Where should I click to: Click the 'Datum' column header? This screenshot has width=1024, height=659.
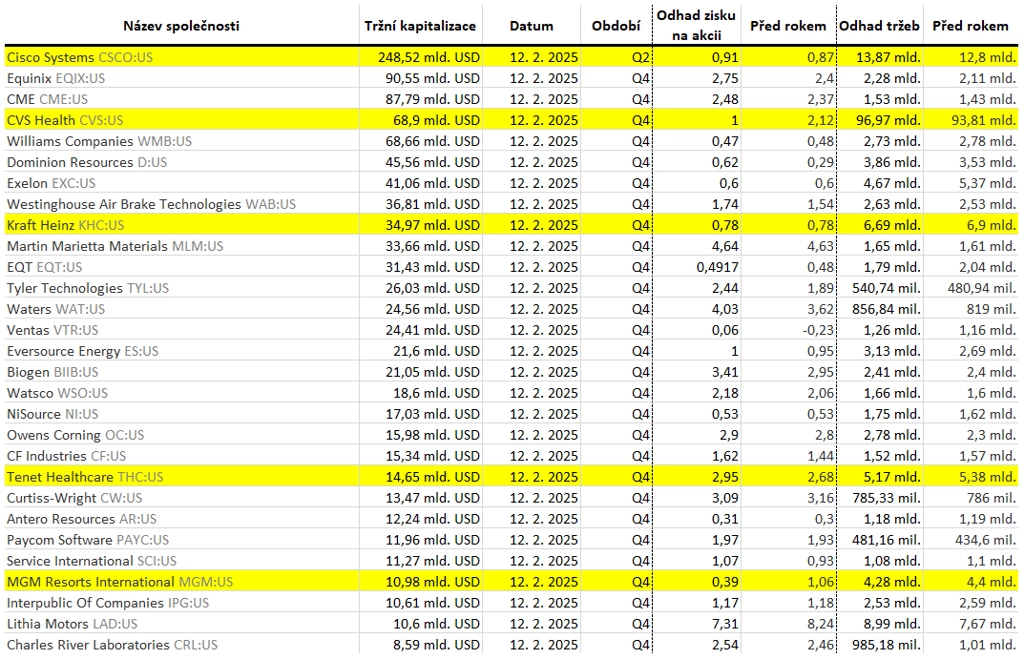pyautogui.click(x=531, y=26)
